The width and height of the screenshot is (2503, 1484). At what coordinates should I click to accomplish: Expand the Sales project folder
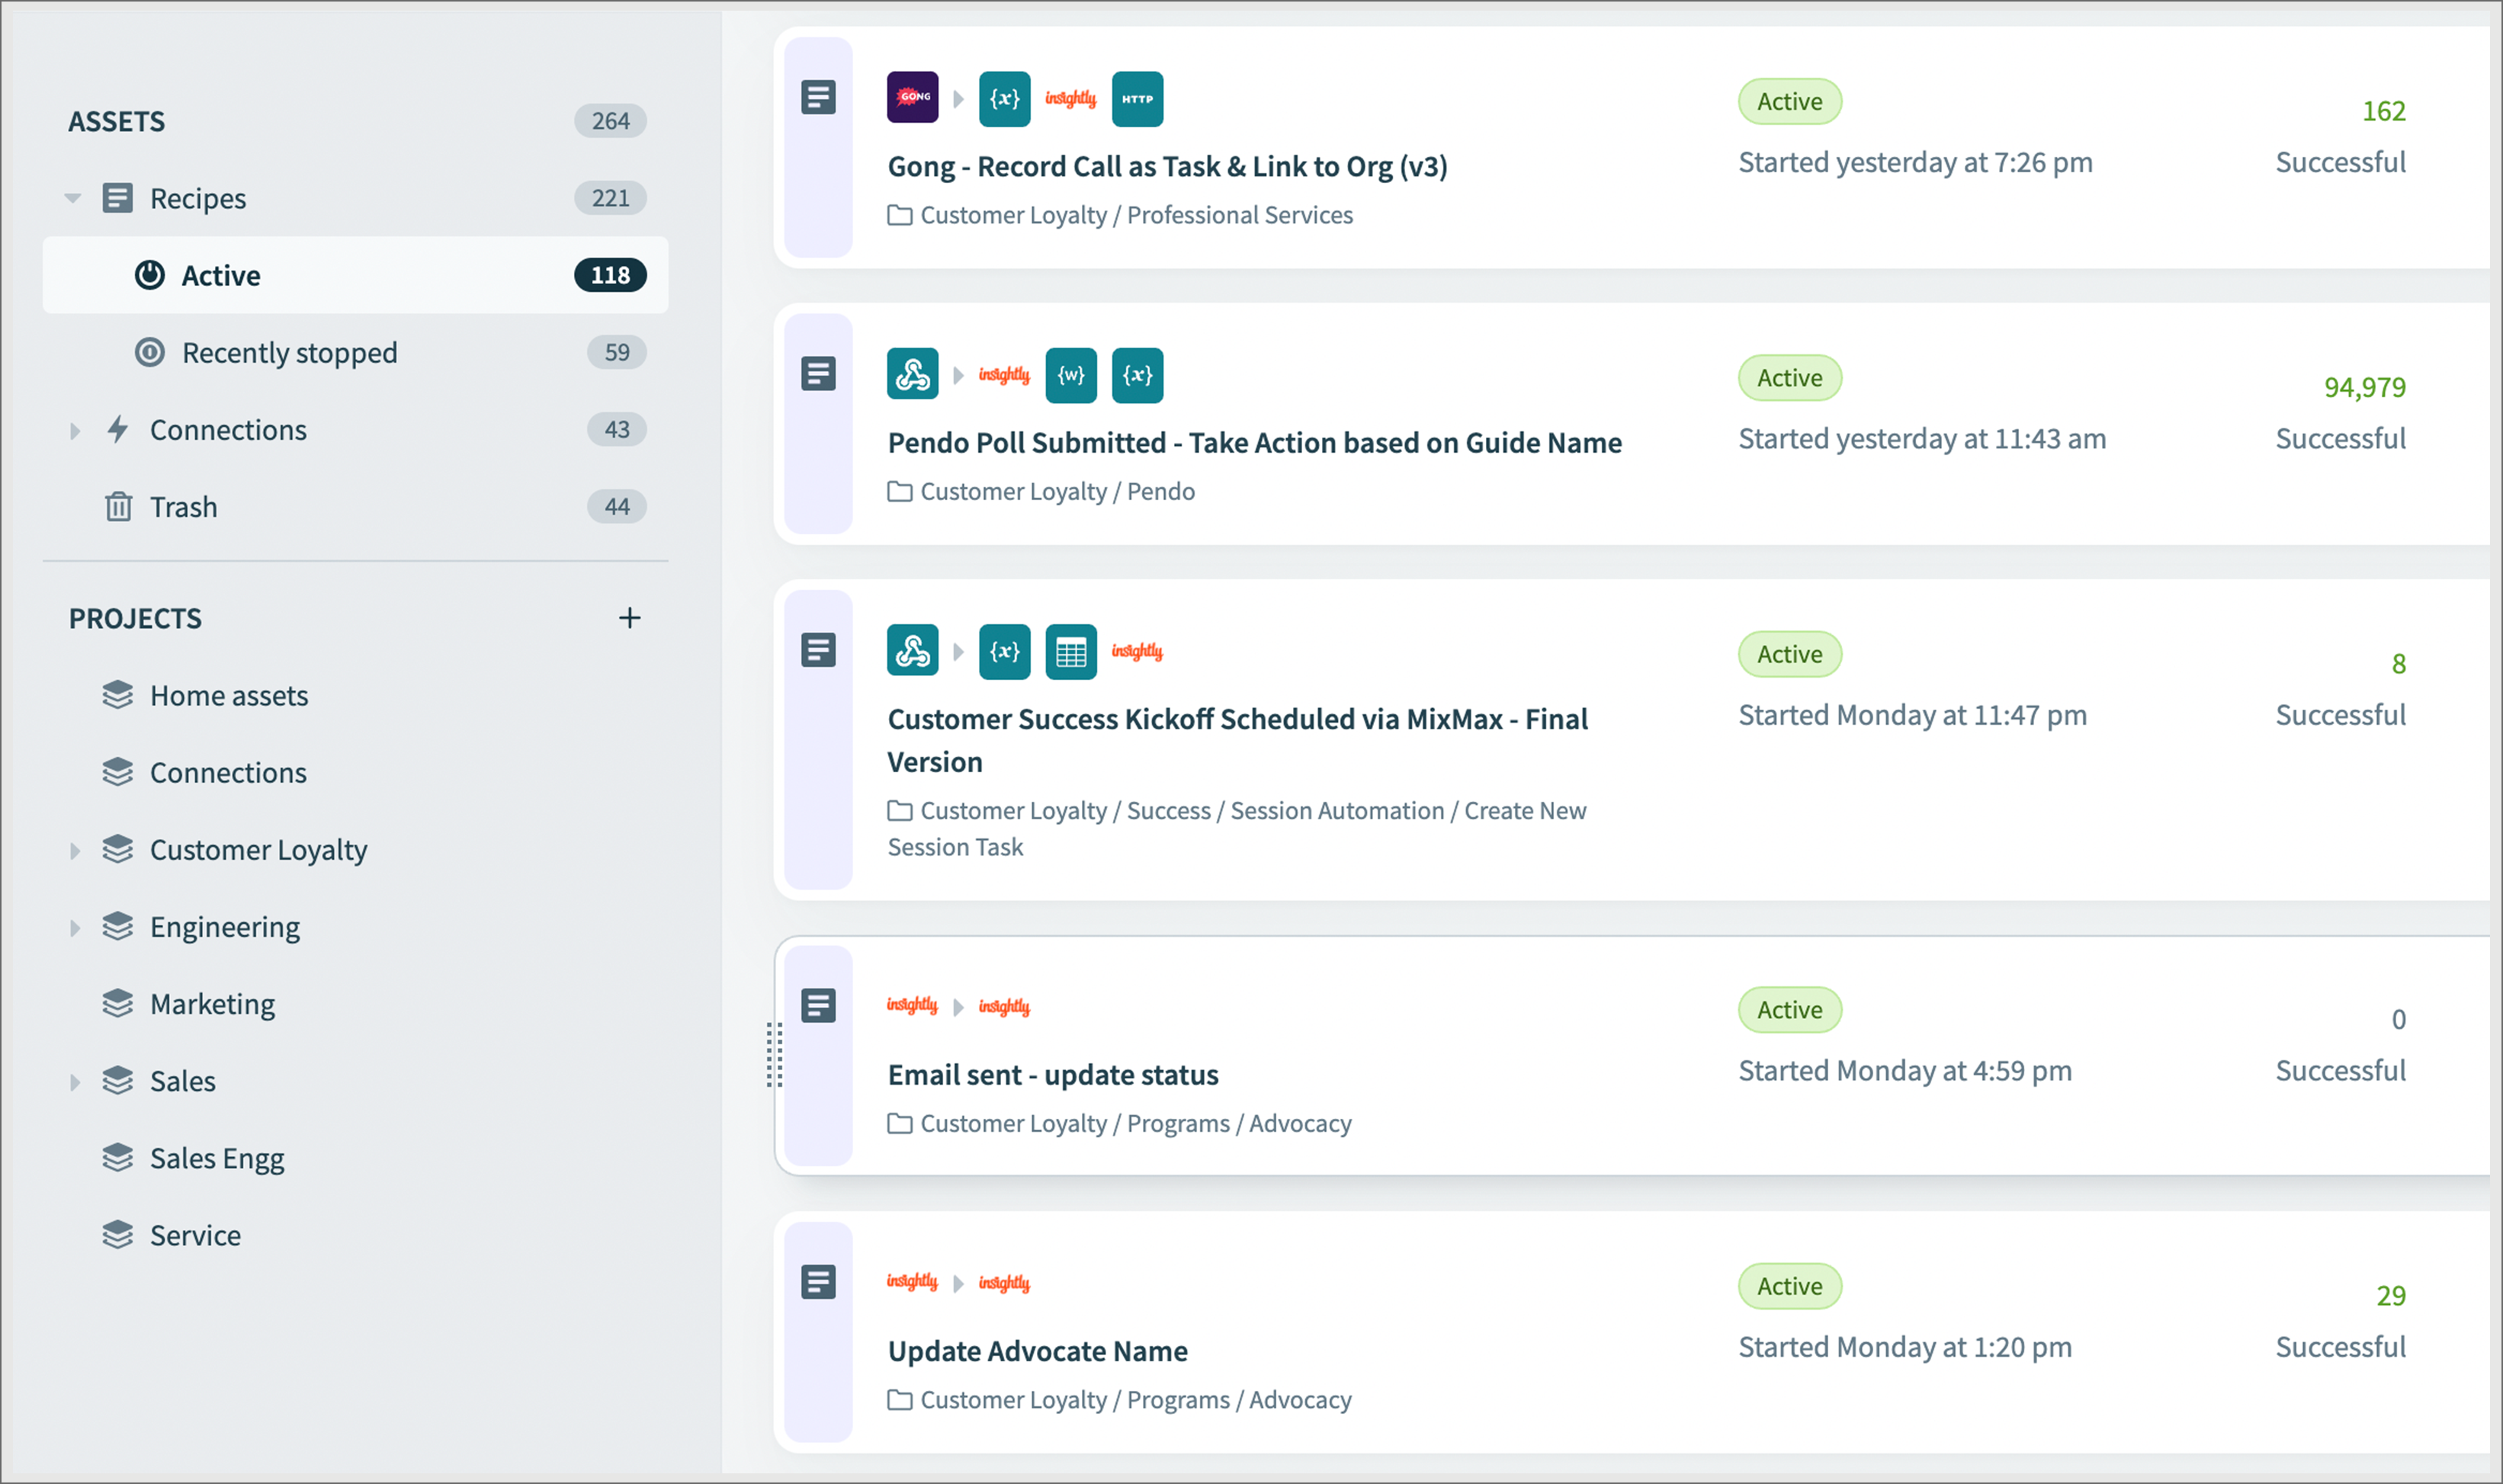pyautogui.click(x=75, y=1082)
